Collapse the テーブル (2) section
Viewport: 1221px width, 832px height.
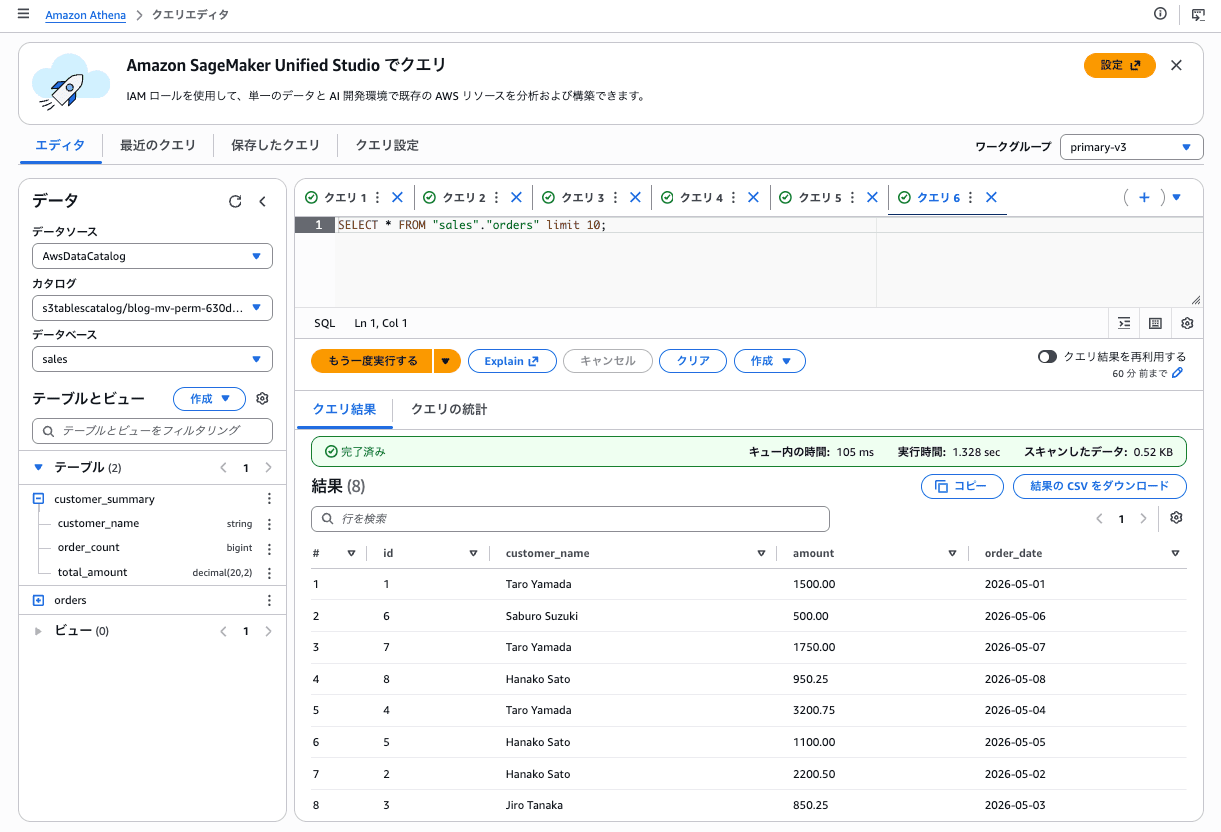tap(38, 467)
